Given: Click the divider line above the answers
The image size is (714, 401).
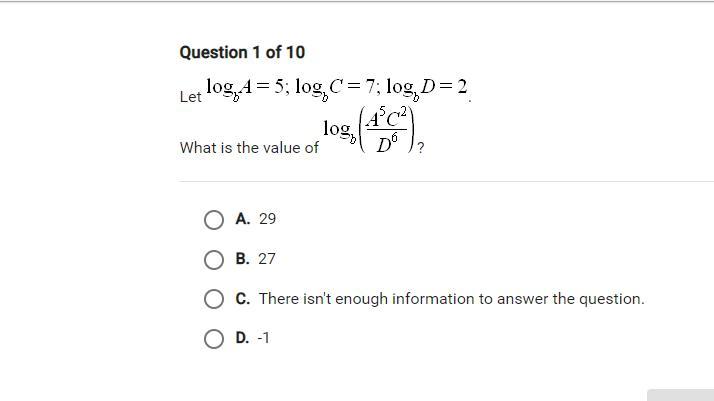Looking at the screenshot, I should [446, 181].
